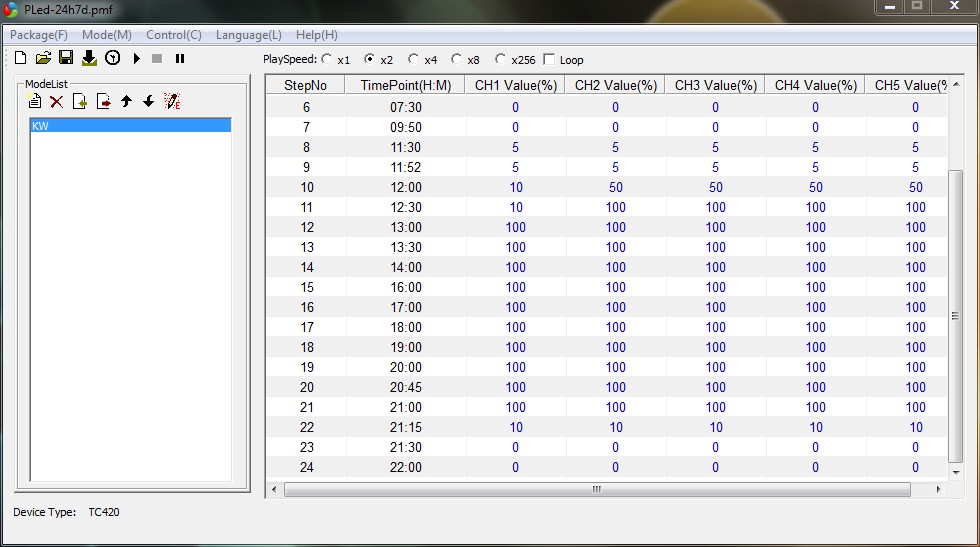Pause the playback preview
Image resolution: width=980 pixels, height=547 pixels.
point(180,58)
